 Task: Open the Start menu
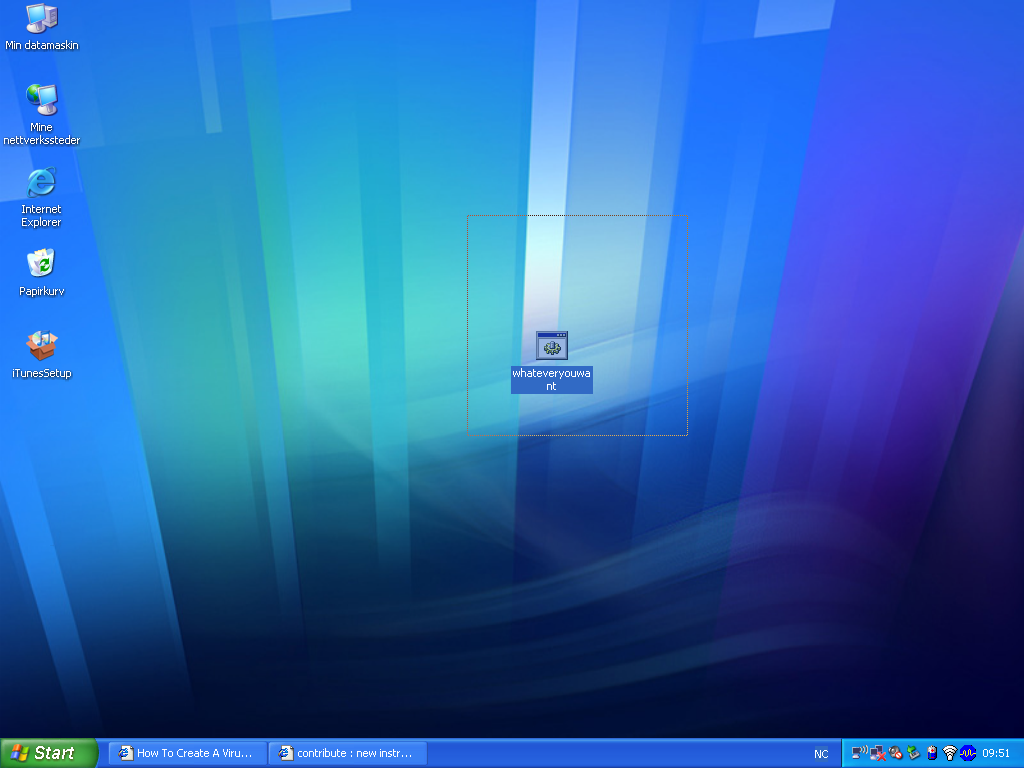click(49, 753)
